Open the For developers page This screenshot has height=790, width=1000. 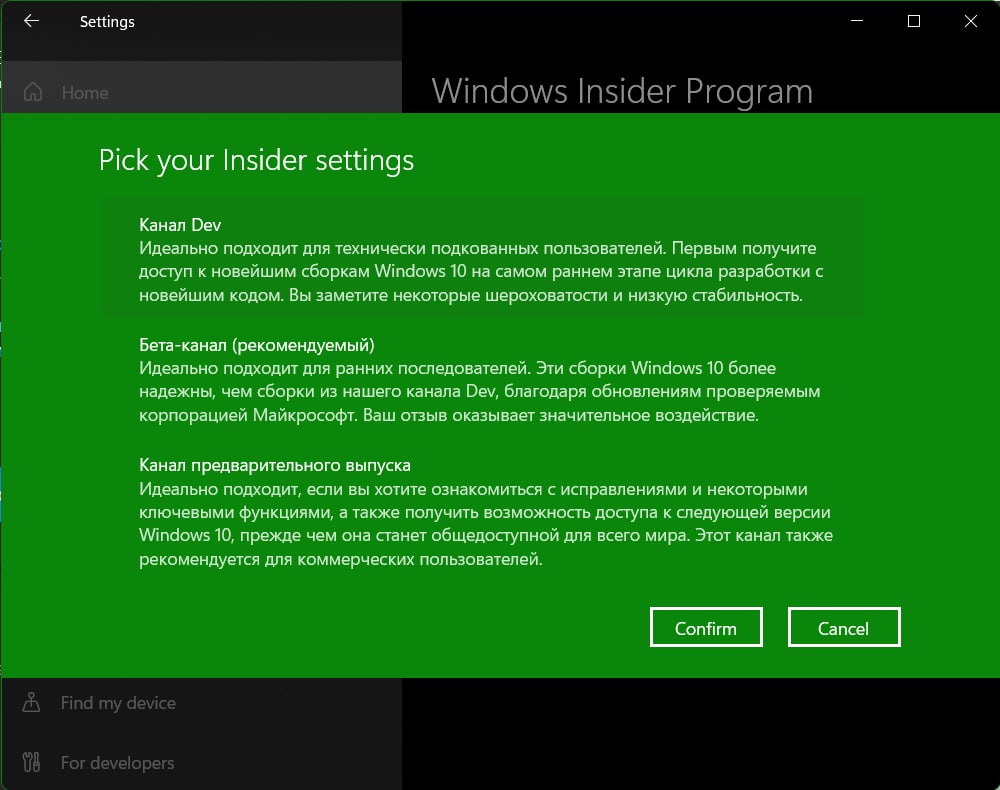201,762
